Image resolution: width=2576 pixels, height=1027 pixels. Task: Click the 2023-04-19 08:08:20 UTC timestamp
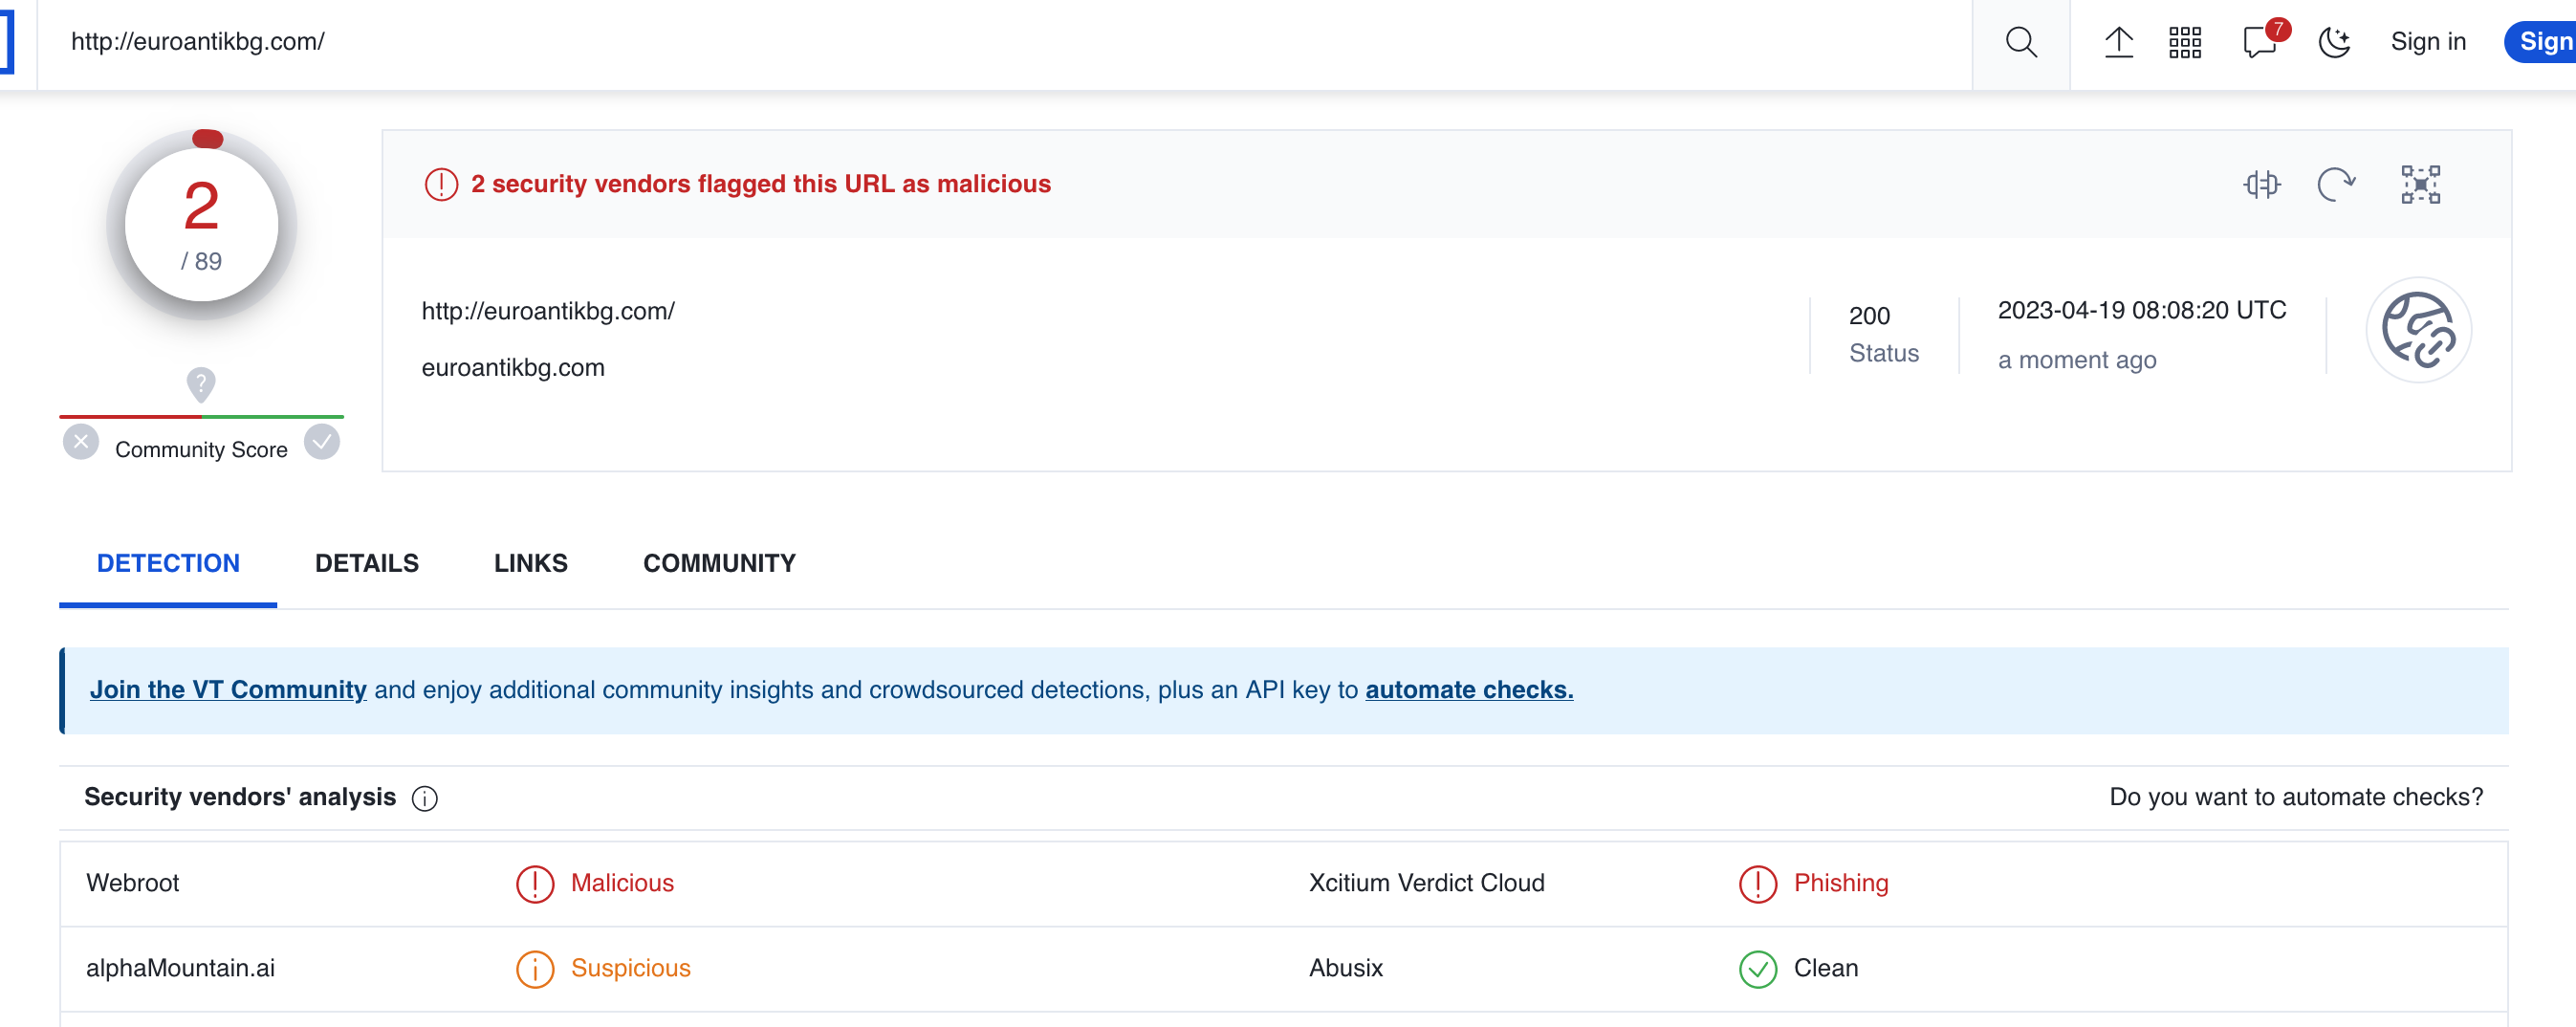2142,310
